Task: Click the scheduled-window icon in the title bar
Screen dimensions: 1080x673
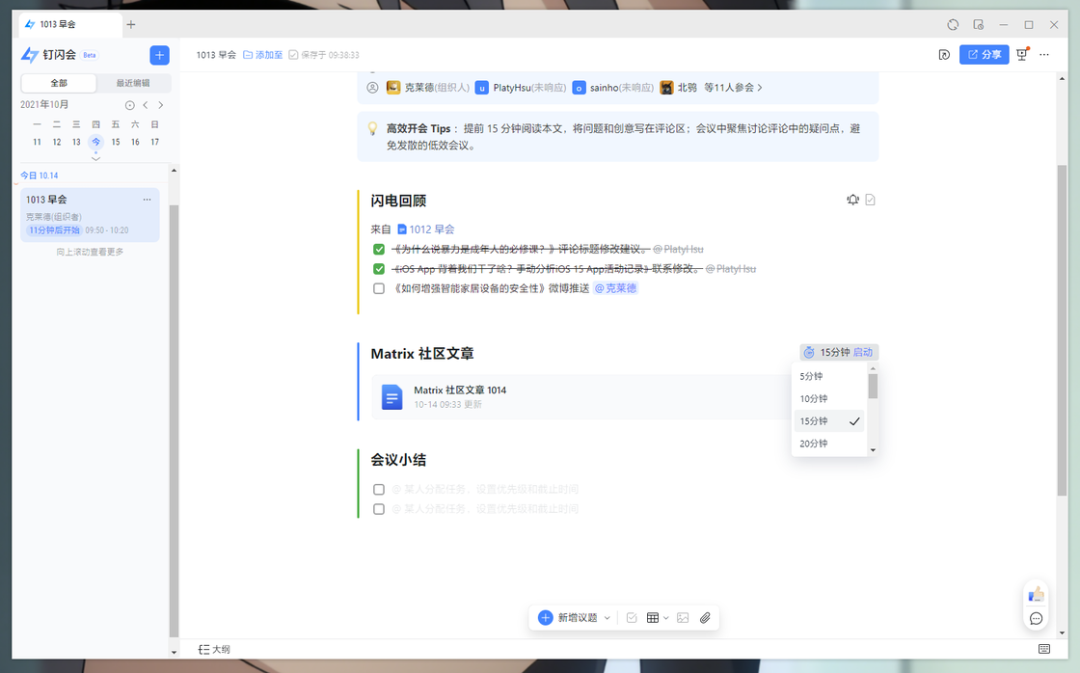Action: 978,24
